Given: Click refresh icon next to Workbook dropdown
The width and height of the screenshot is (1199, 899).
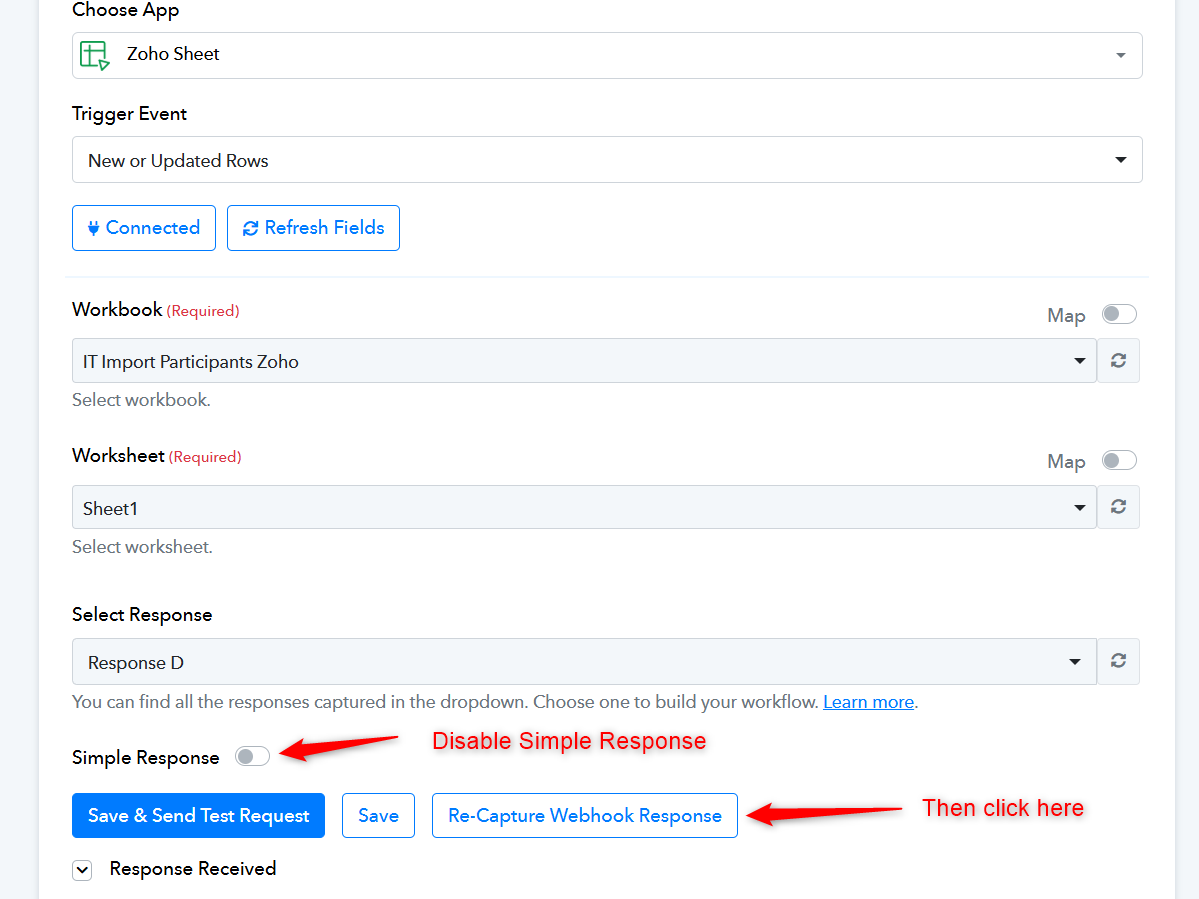Looking at the screenshot, I should tap(1118, 361).
